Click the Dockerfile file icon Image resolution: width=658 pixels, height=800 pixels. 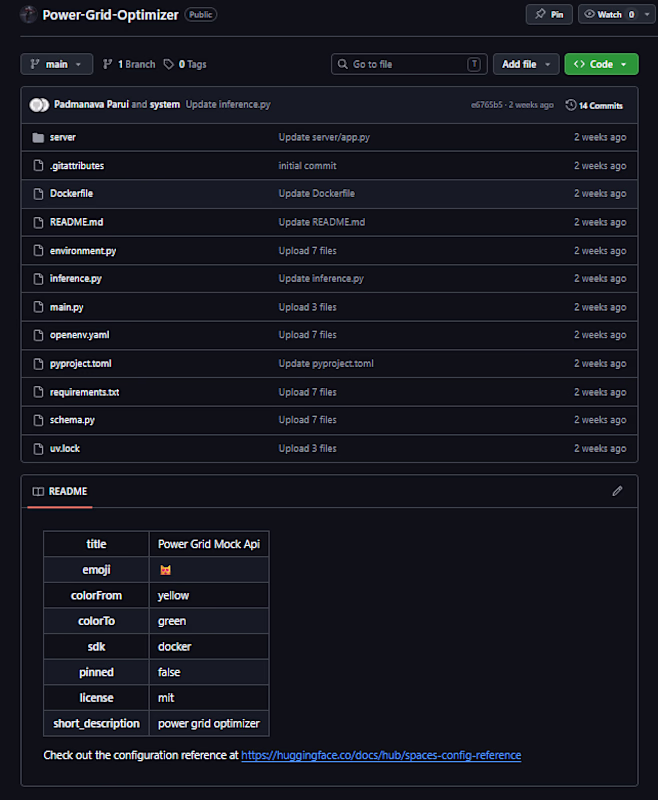pyautogui.click(x=38, y=193)
